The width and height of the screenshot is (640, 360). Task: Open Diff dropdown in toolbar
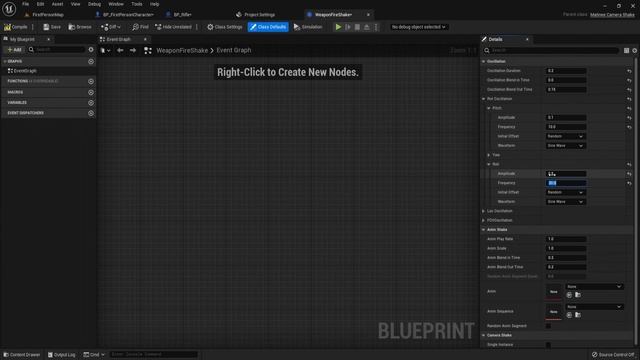111,27
